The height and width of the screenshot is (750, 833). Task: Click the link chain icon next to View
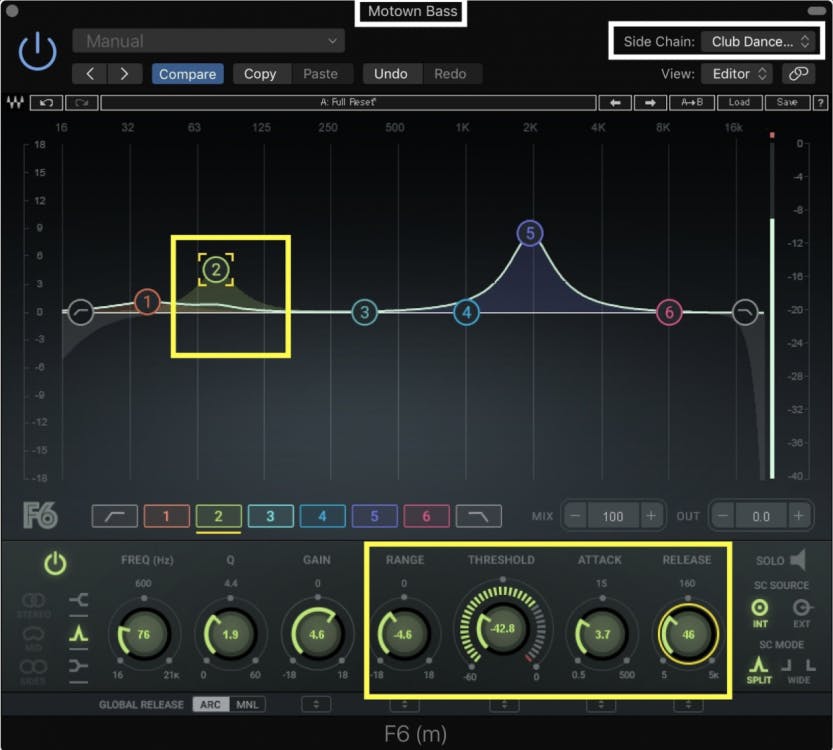click(x=798, y=74)
